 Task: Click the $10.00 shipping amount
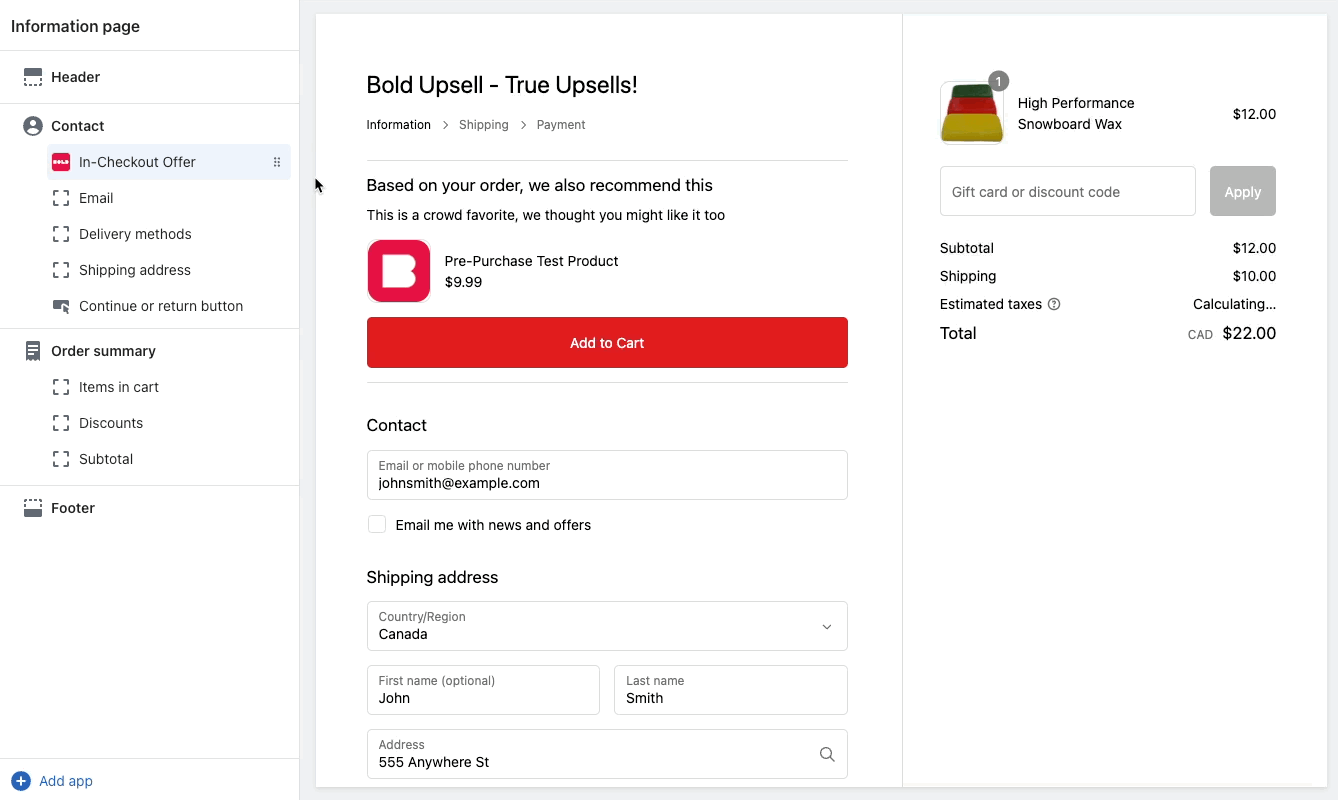click(1254, 276)
